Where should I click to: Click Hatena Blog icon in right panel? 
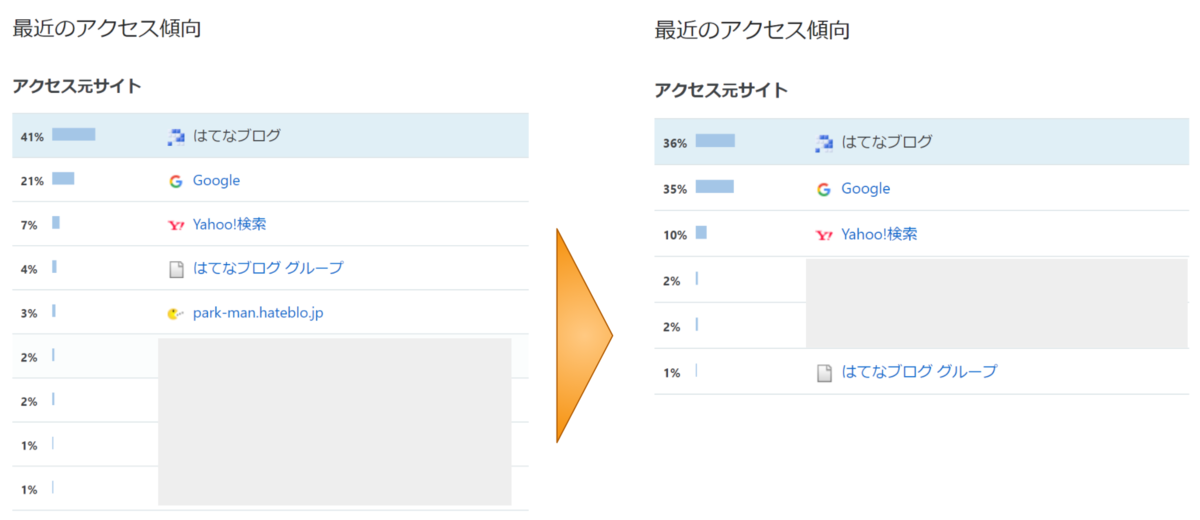824,143
